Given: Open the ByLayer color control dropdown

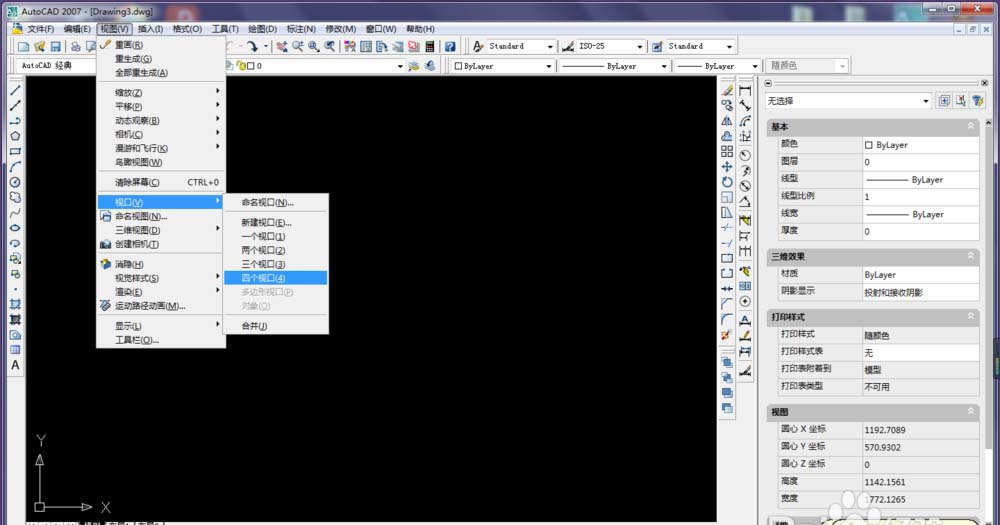Looking at the screenshot, I should pyautogui.click(x=548, y=66).
